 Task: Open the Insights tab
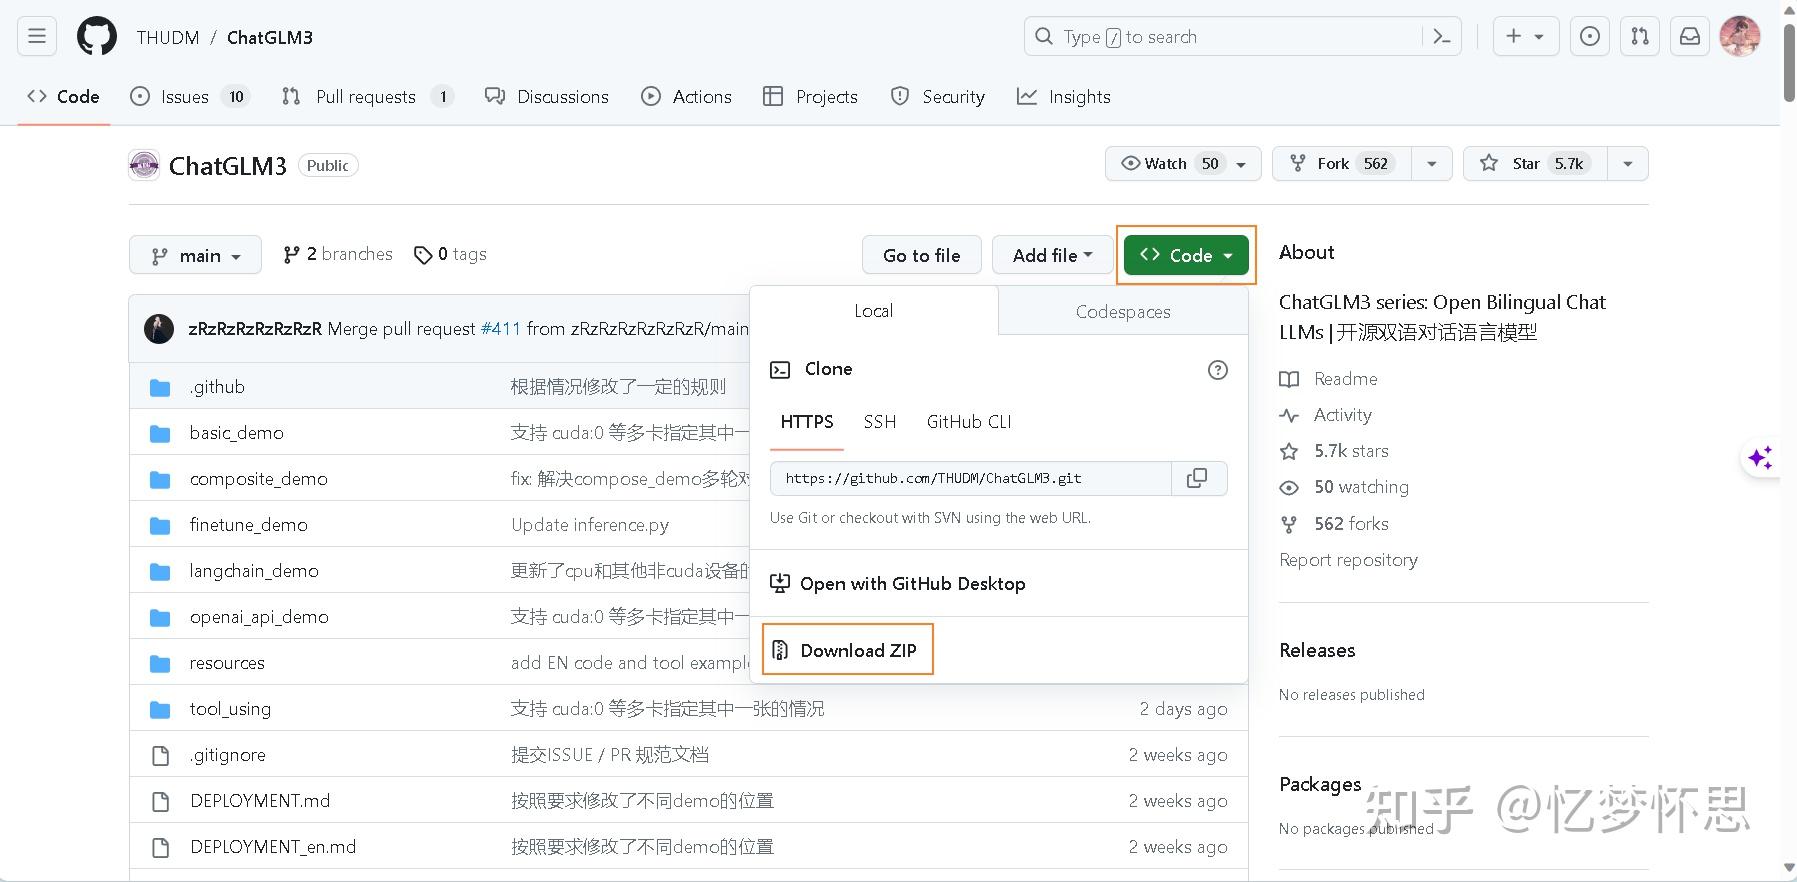(x=1063, y=97)
